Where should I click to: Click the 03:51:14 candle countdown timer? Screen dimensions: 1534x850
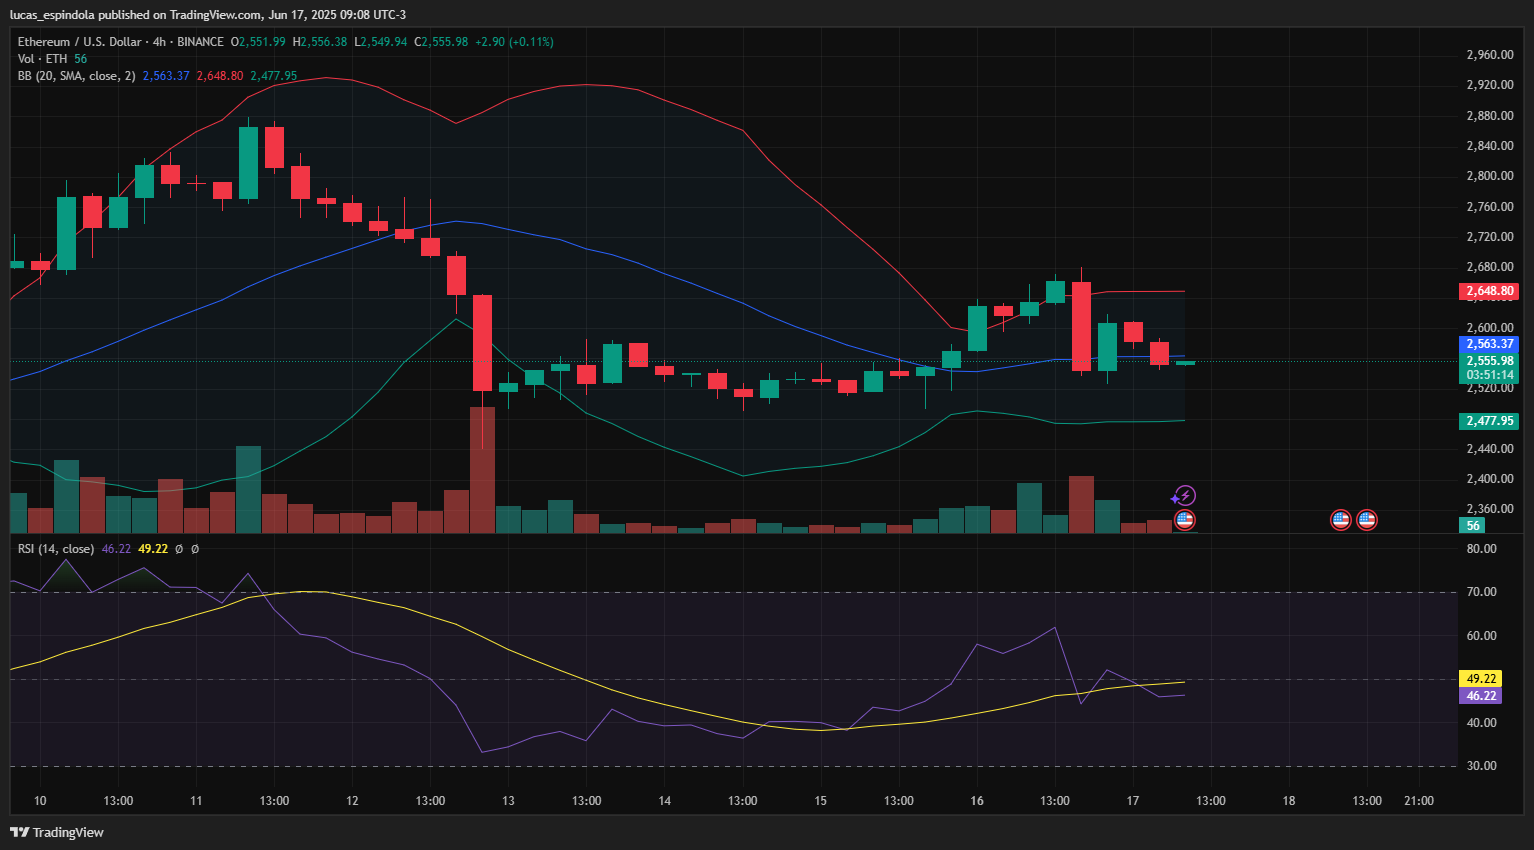tap(1489, 376)
